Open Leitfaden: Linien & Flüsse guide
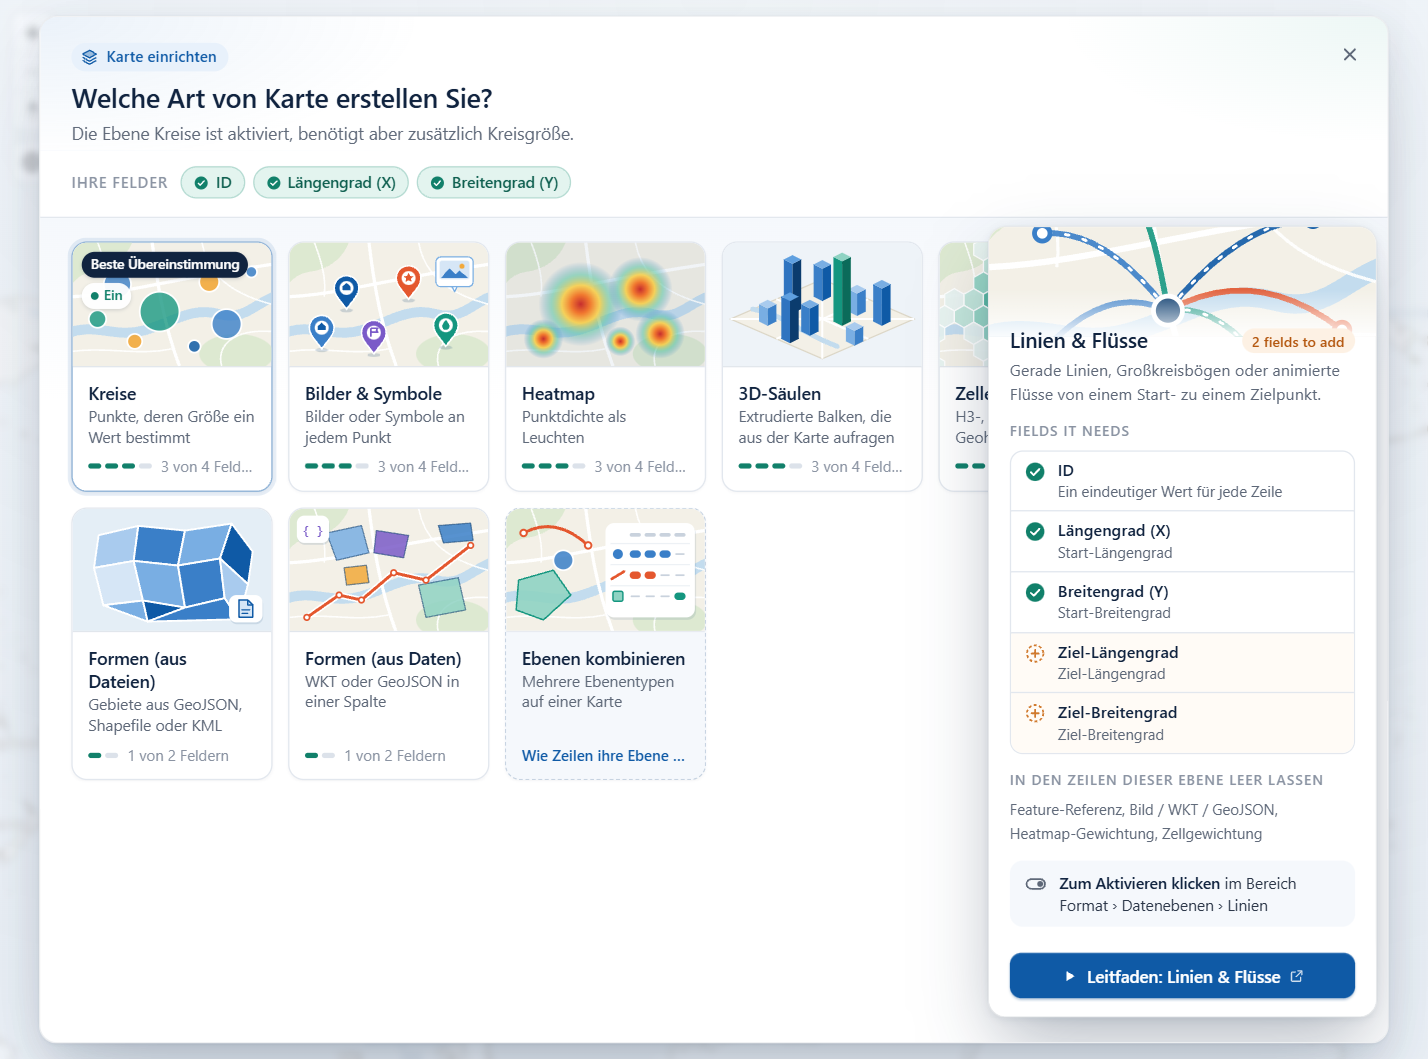This screenshot has height=1059, width=1428. point(1182,976)
